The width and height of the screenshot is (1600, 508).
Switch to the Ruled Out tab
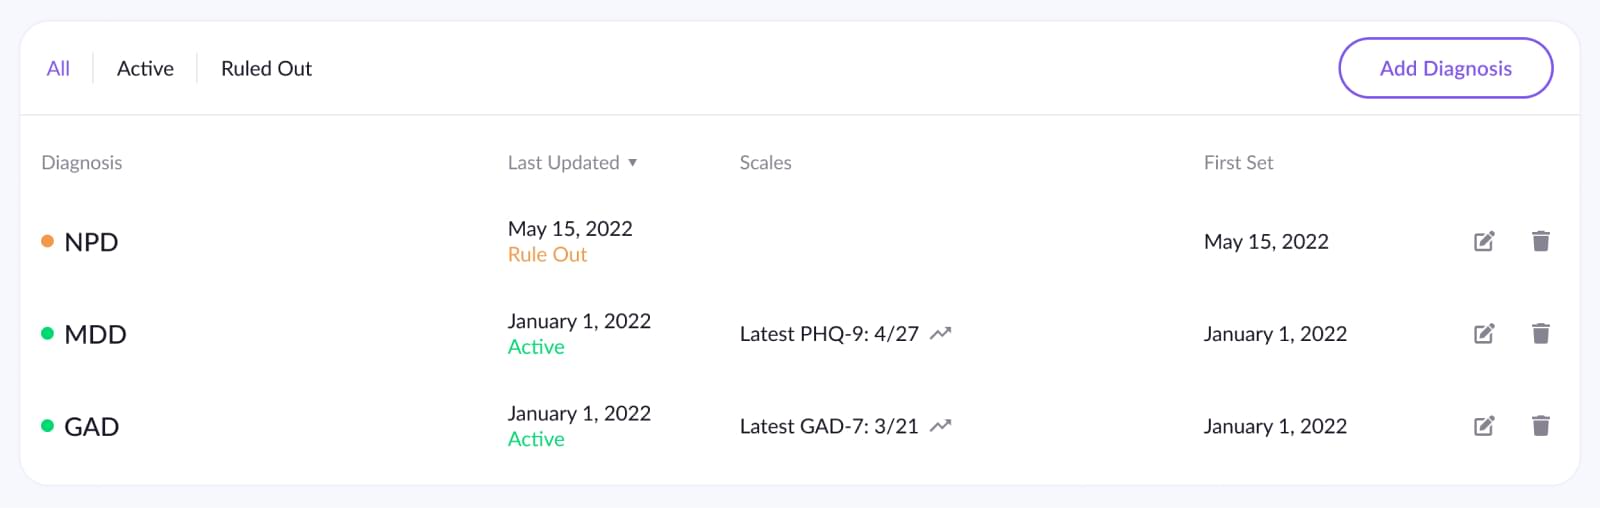point(266,68)
